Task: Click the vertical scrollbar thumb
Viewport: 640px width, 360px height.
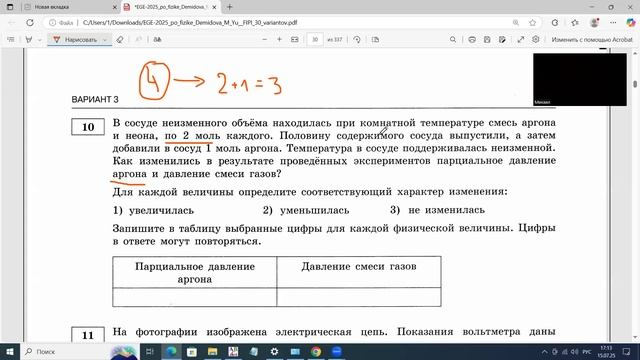Action: 635,84
